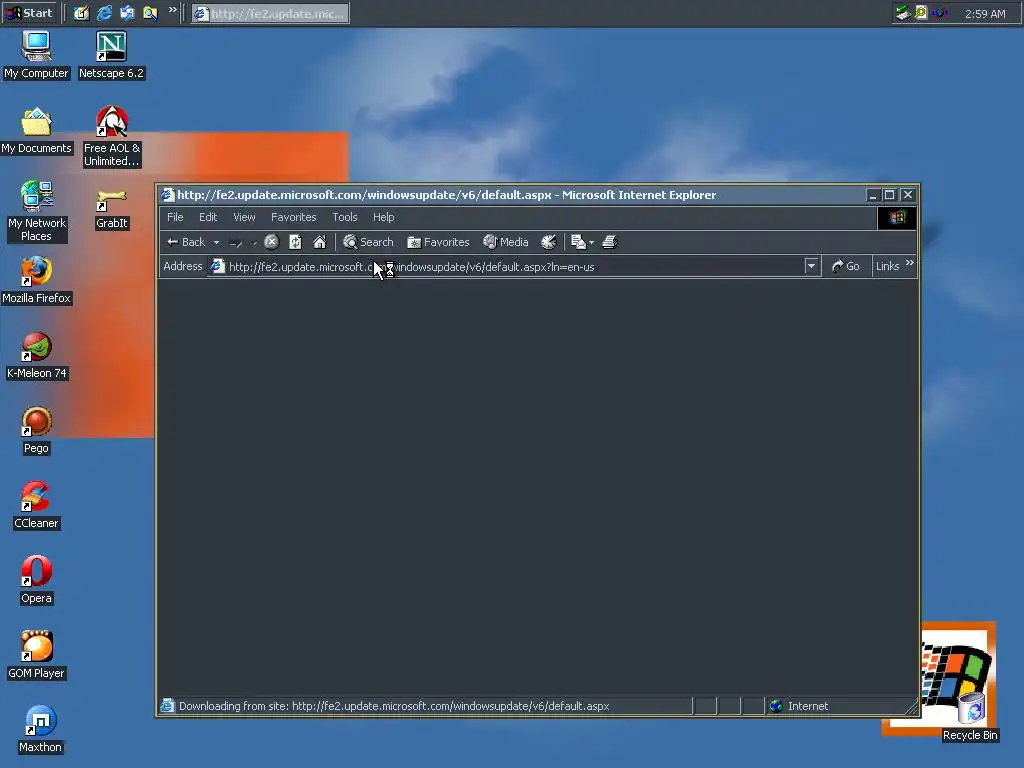The width and height of the screenshot is (1024, 768).
Task: Open the Search pane in toolbar
Action: pos(368,242)
